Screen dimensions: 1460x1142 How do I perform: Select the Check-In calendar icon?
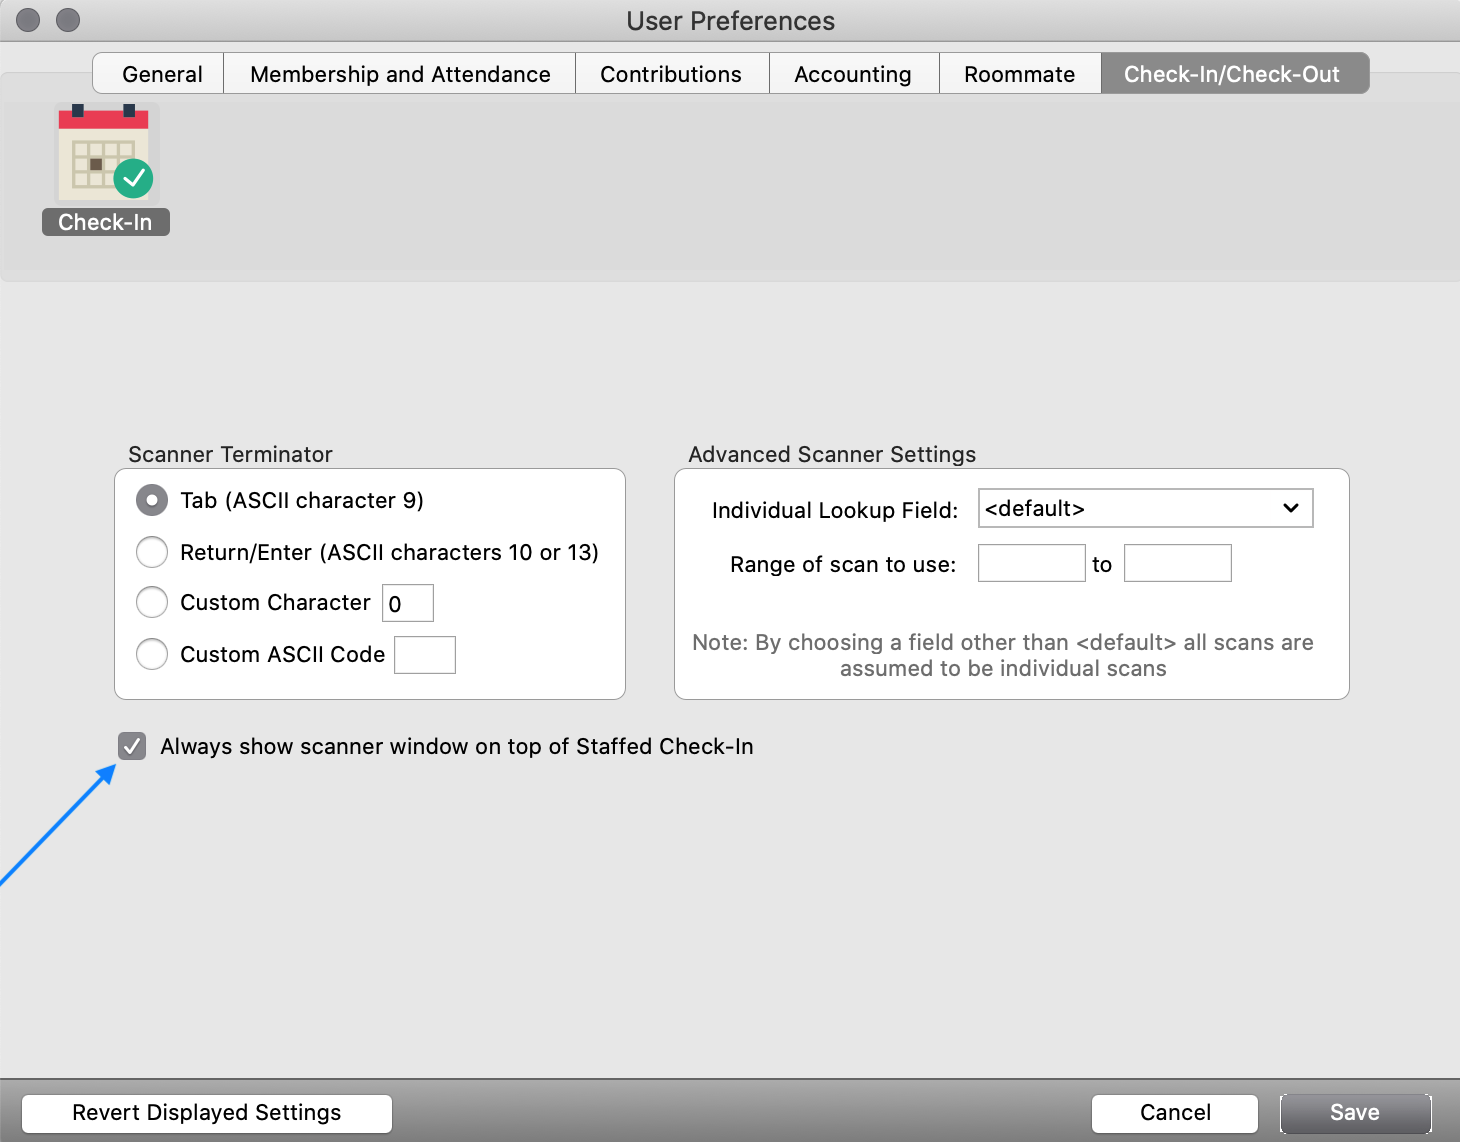(x=105, y=152)
